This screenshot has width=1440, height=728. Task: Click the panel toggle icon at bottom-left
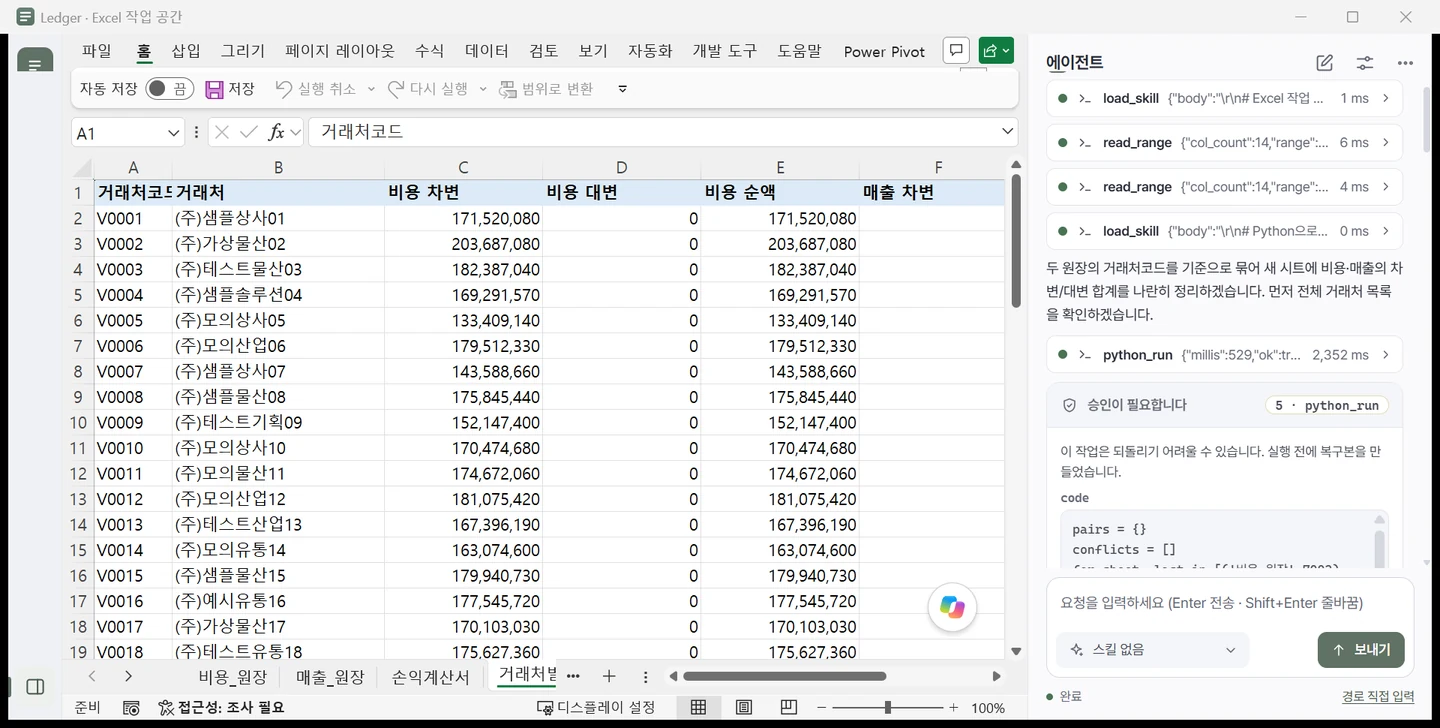tap(35, 687)
